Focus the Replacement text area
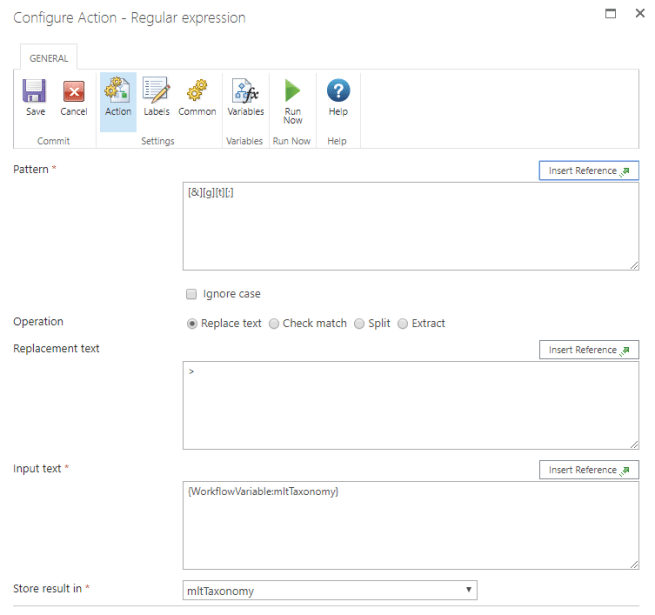This screenshot has height=615, width=655. [x=411, y=405]
